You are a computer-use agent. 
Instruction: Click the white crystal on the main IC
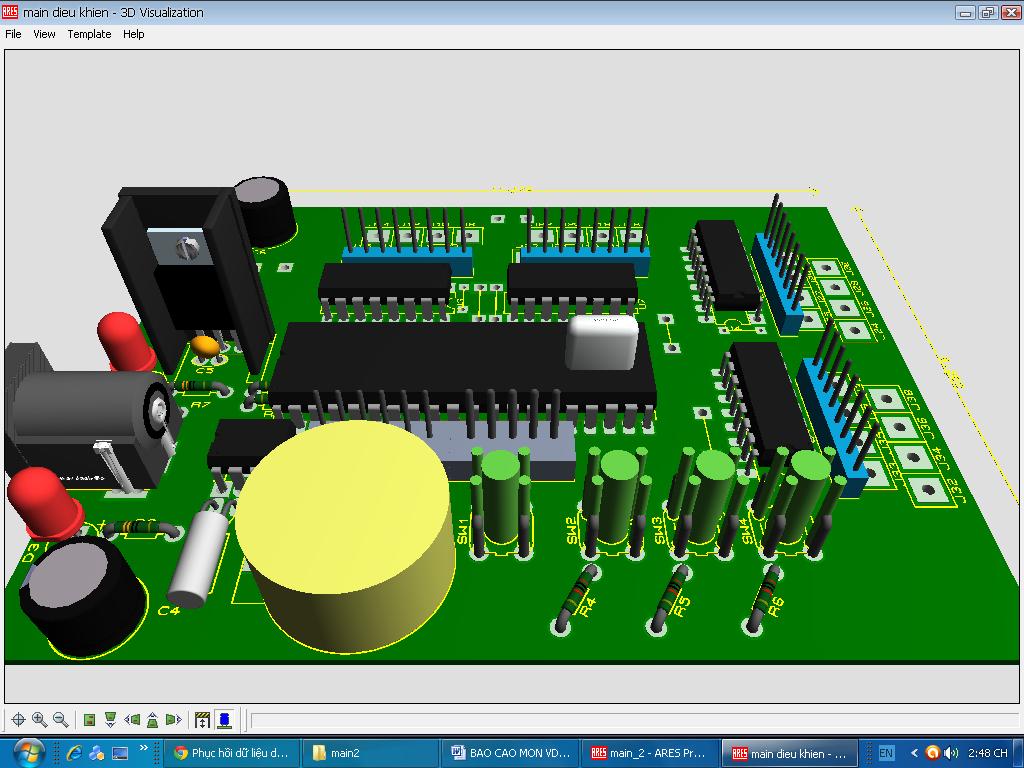pyautogui.click(x=601, y=342)
